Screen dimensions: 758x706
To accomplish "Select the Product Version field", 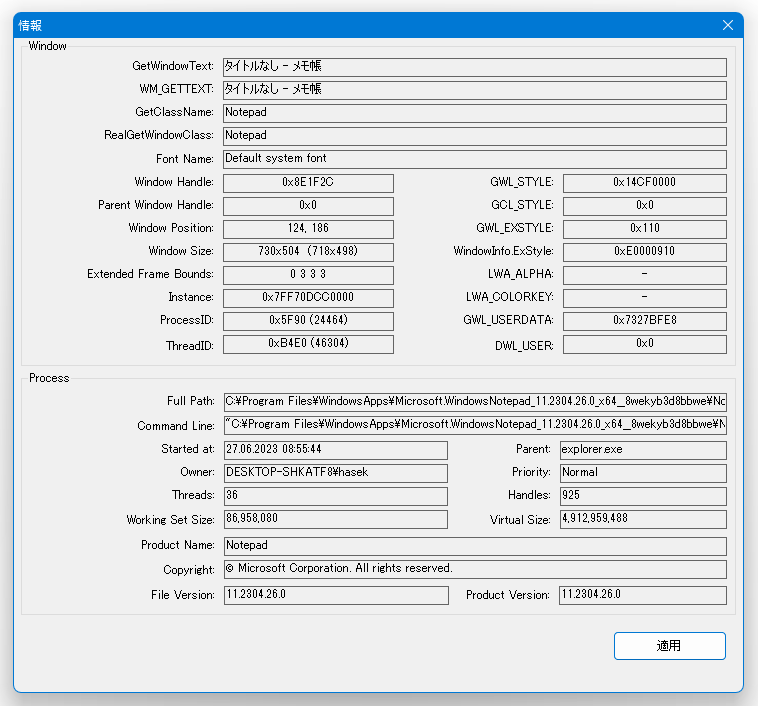I will (643, 595).
